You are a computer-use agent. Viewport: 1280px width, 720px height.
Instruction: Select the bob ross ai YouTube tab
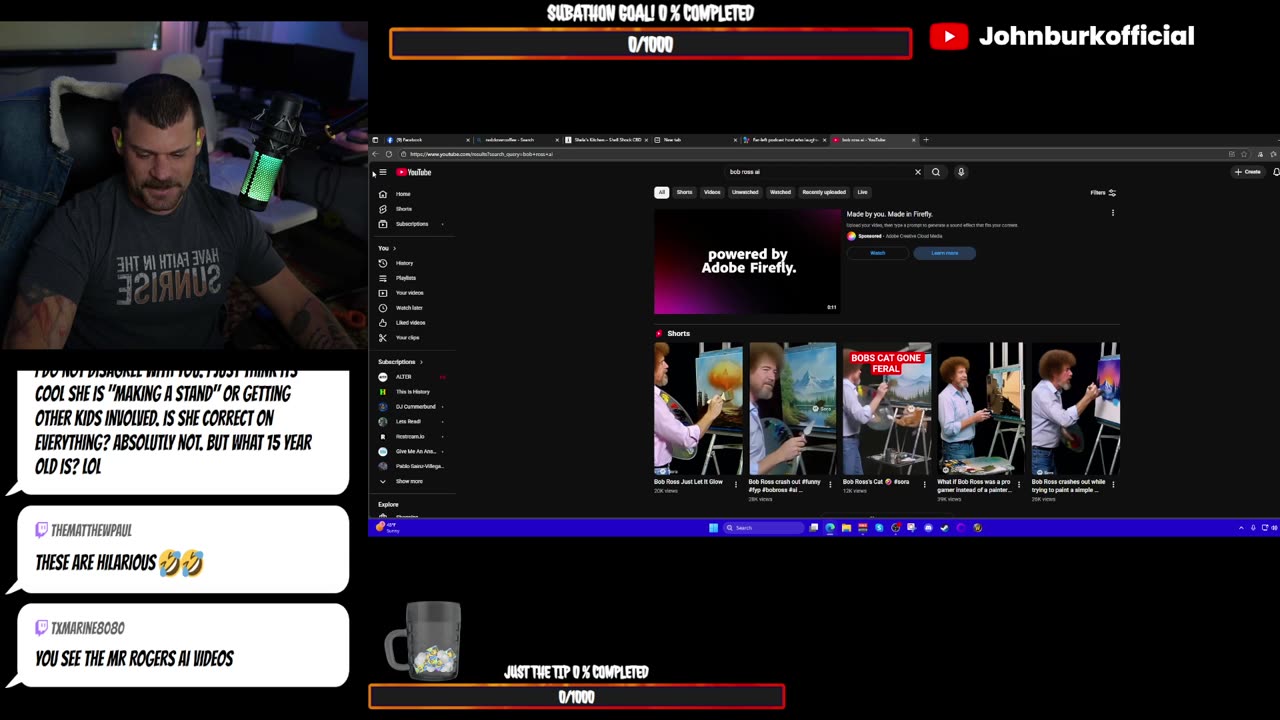(x=873, y=140)
